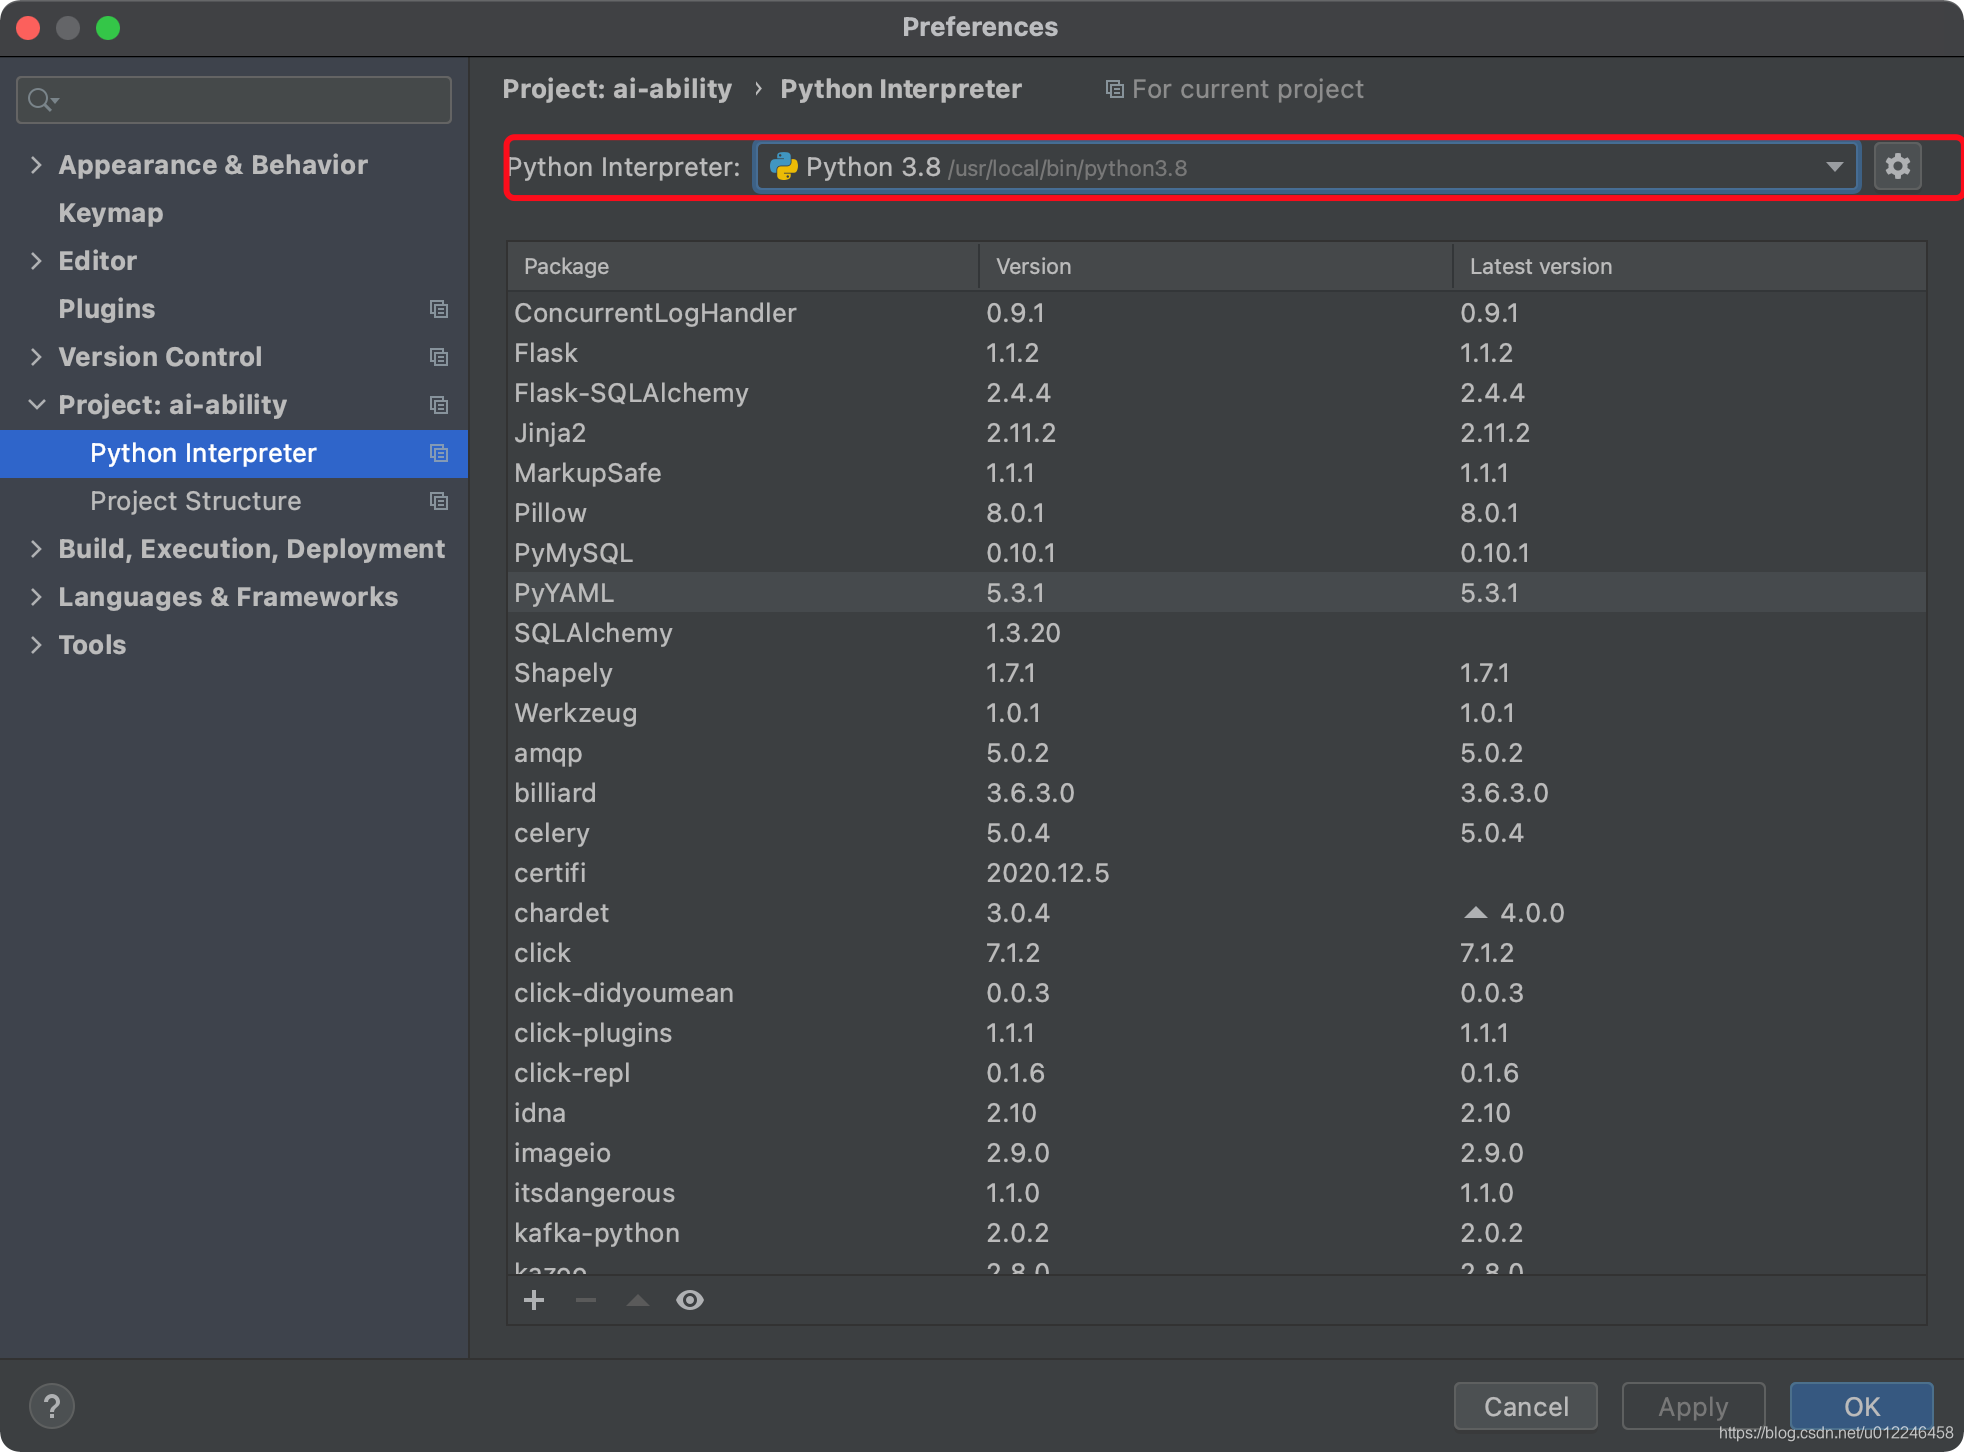Click the add package (+) icon
The width and height of the screenshot is (1964, 1452).
535,1299
